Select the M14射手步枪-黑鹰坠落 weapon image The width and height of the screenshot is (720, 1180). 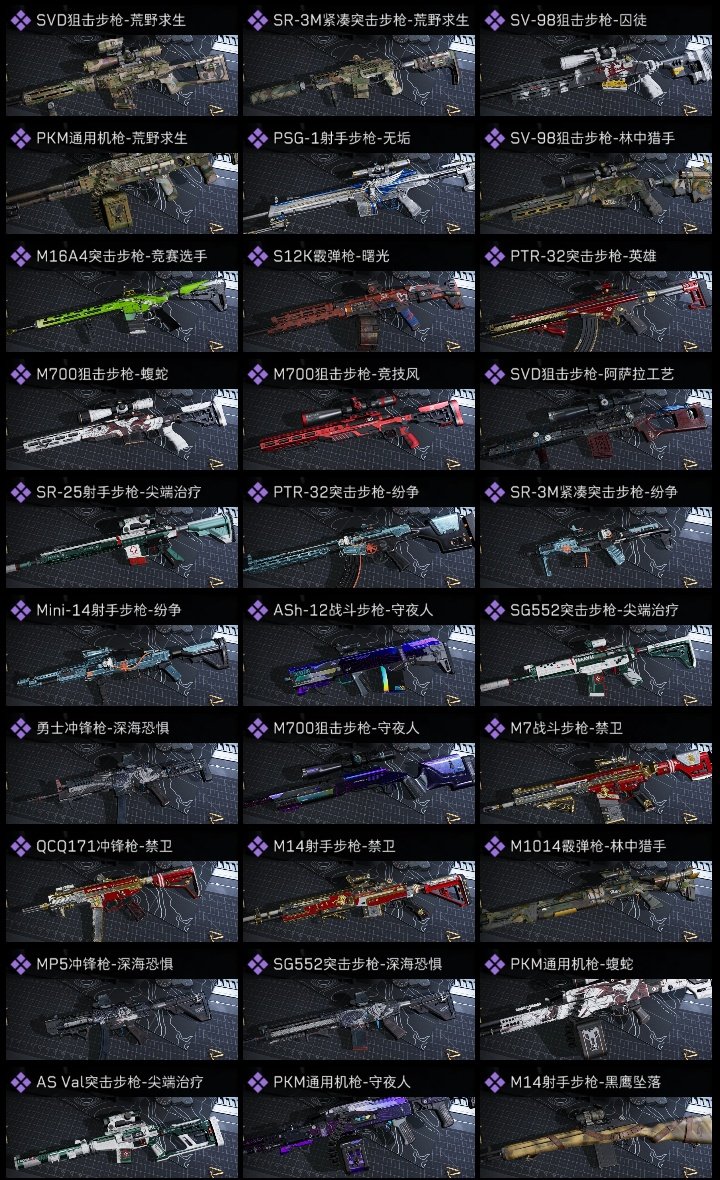tap(596, 1137)
